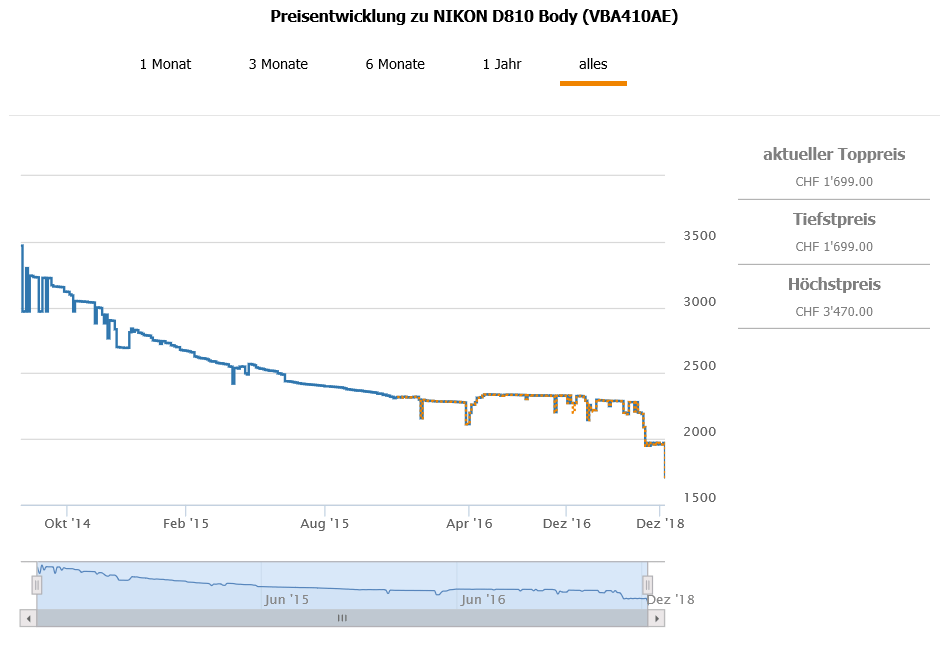Grab the right navigator range handle
Image resolution: width=945 pixels, height=646 pixels.
(647, 585)
